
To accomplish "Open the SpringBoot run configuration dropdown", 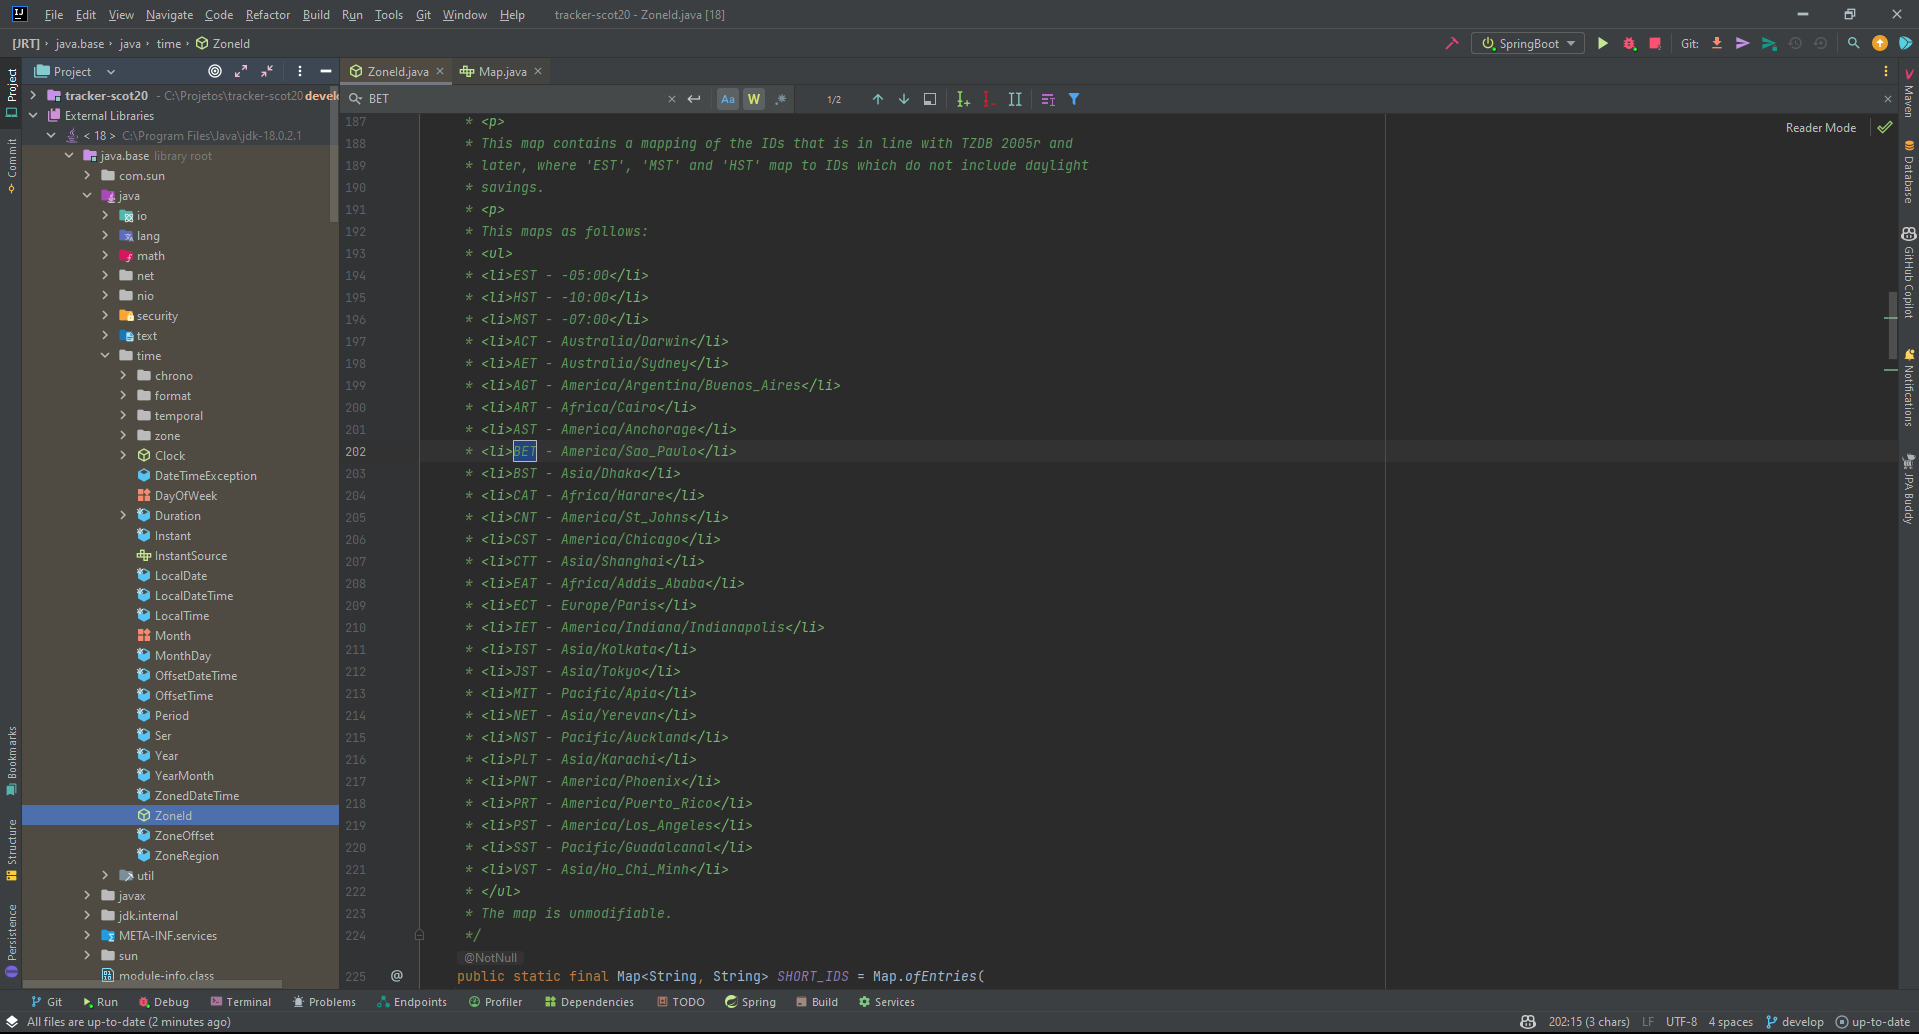I will pos(1527,44).
